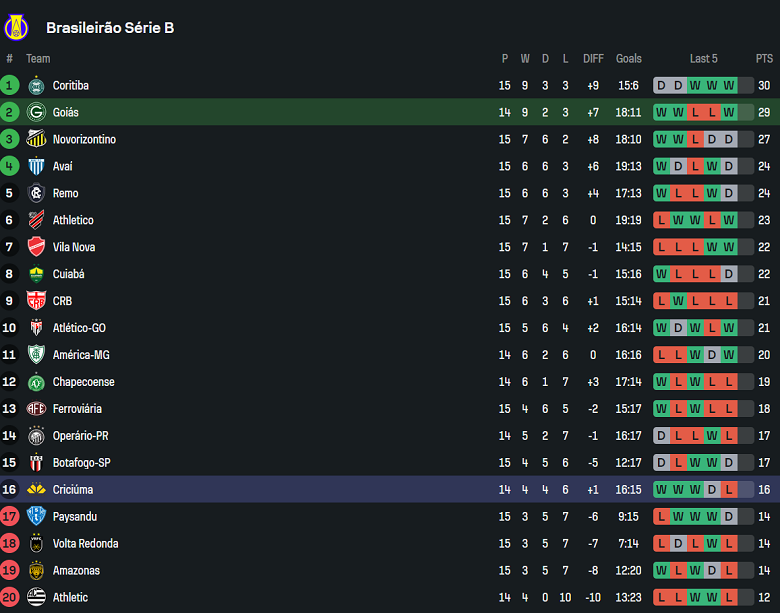Image resolution: width=780 pixels, height=613 pixels.
Task: Click the Criciúma yellow crest icon
Action: (36, 489)
